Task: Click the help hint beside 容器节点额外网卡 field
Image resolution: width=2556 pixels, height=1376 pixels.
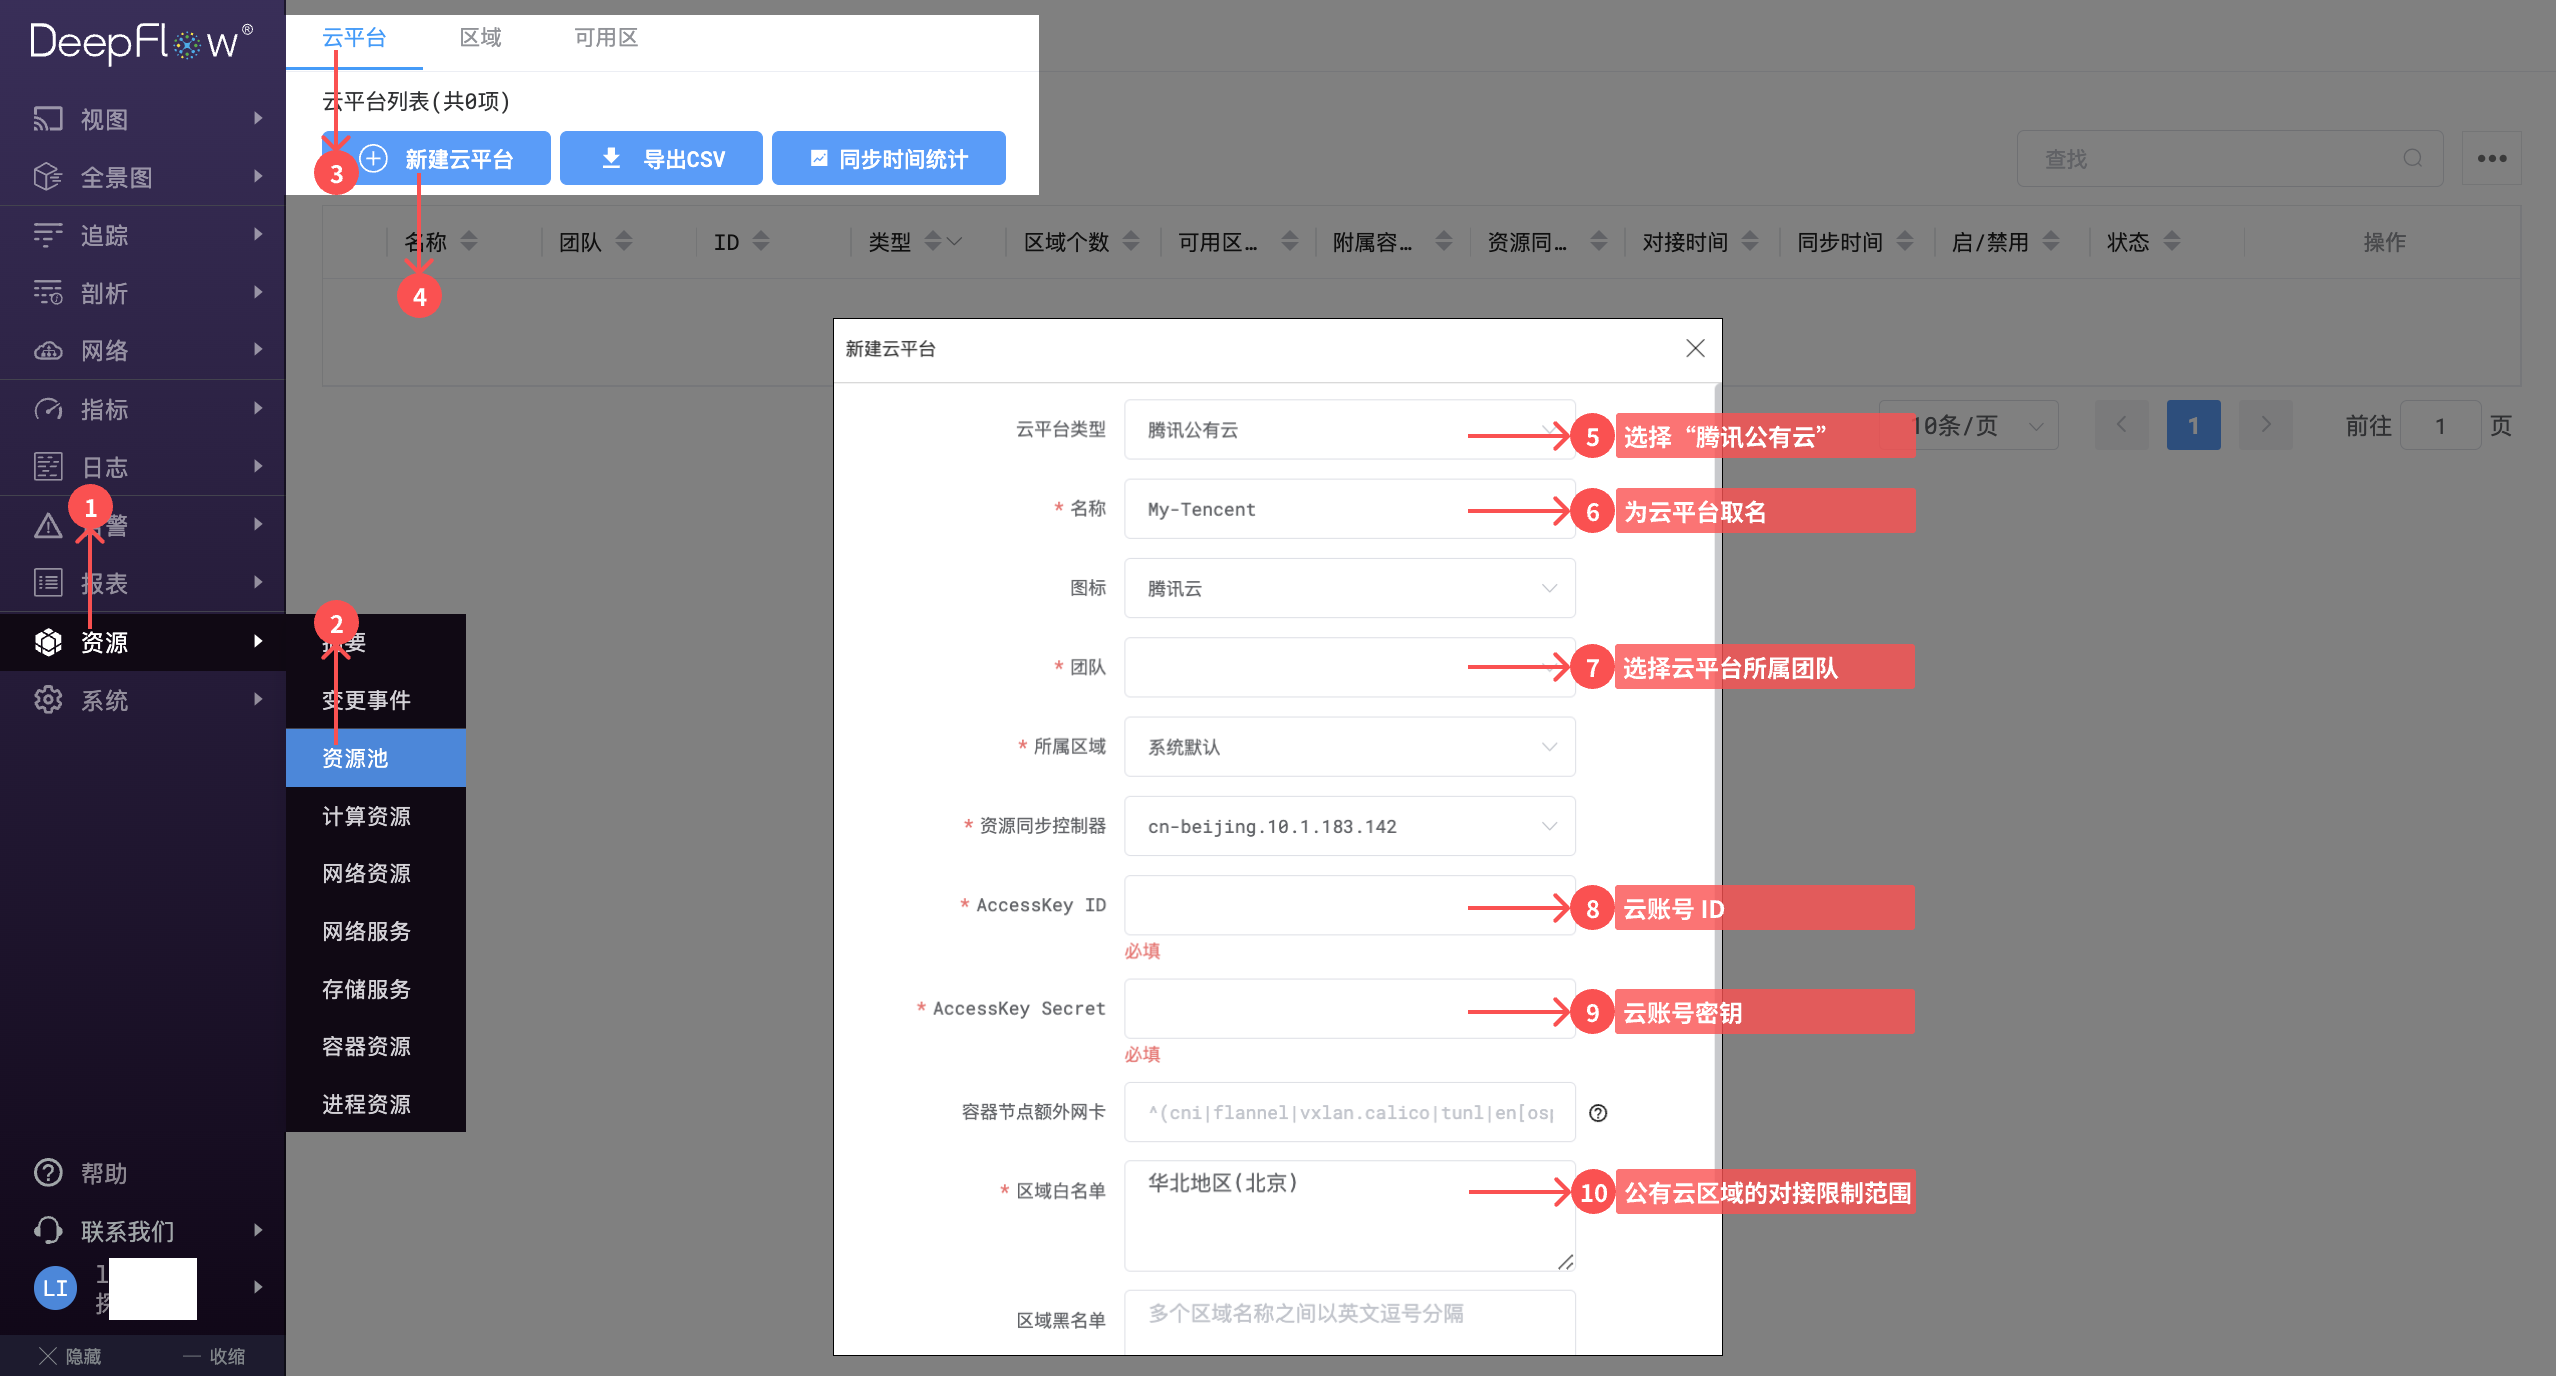Action: [1598, 1113]
